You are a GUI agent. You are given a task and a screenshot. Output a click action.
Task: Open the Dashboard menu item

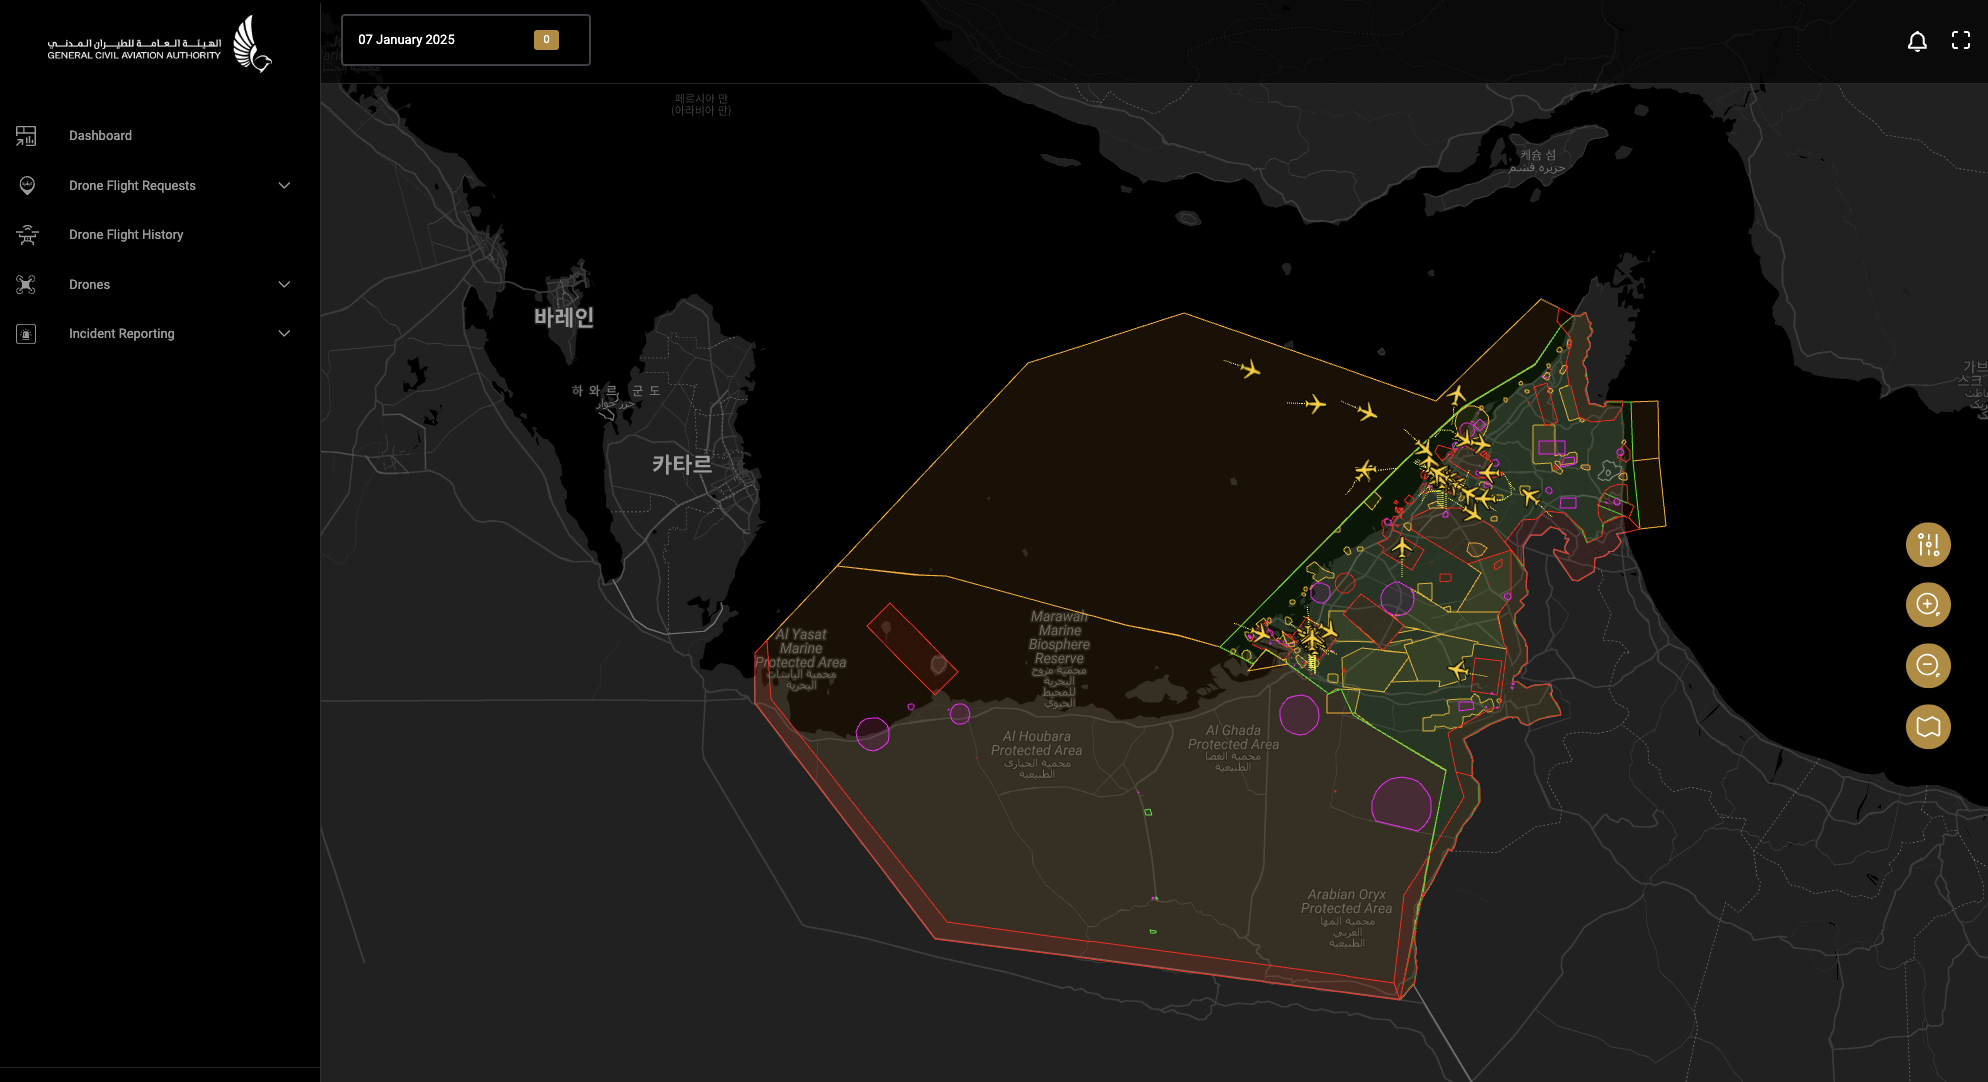[100, 136]
